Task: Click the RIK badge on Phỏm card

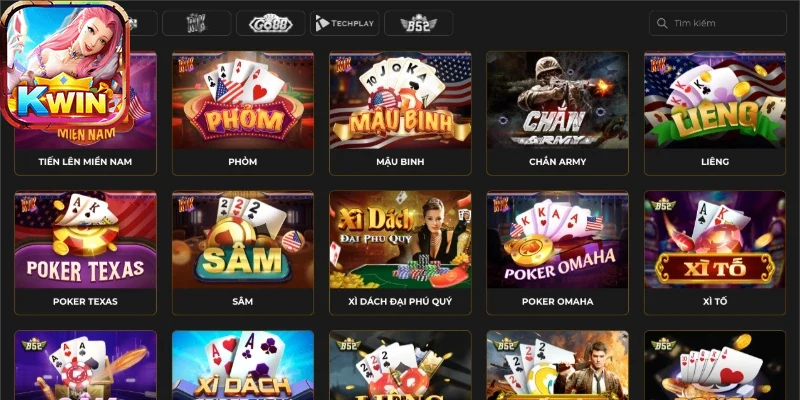Action: pyautogui.click(x=184, y=64)
